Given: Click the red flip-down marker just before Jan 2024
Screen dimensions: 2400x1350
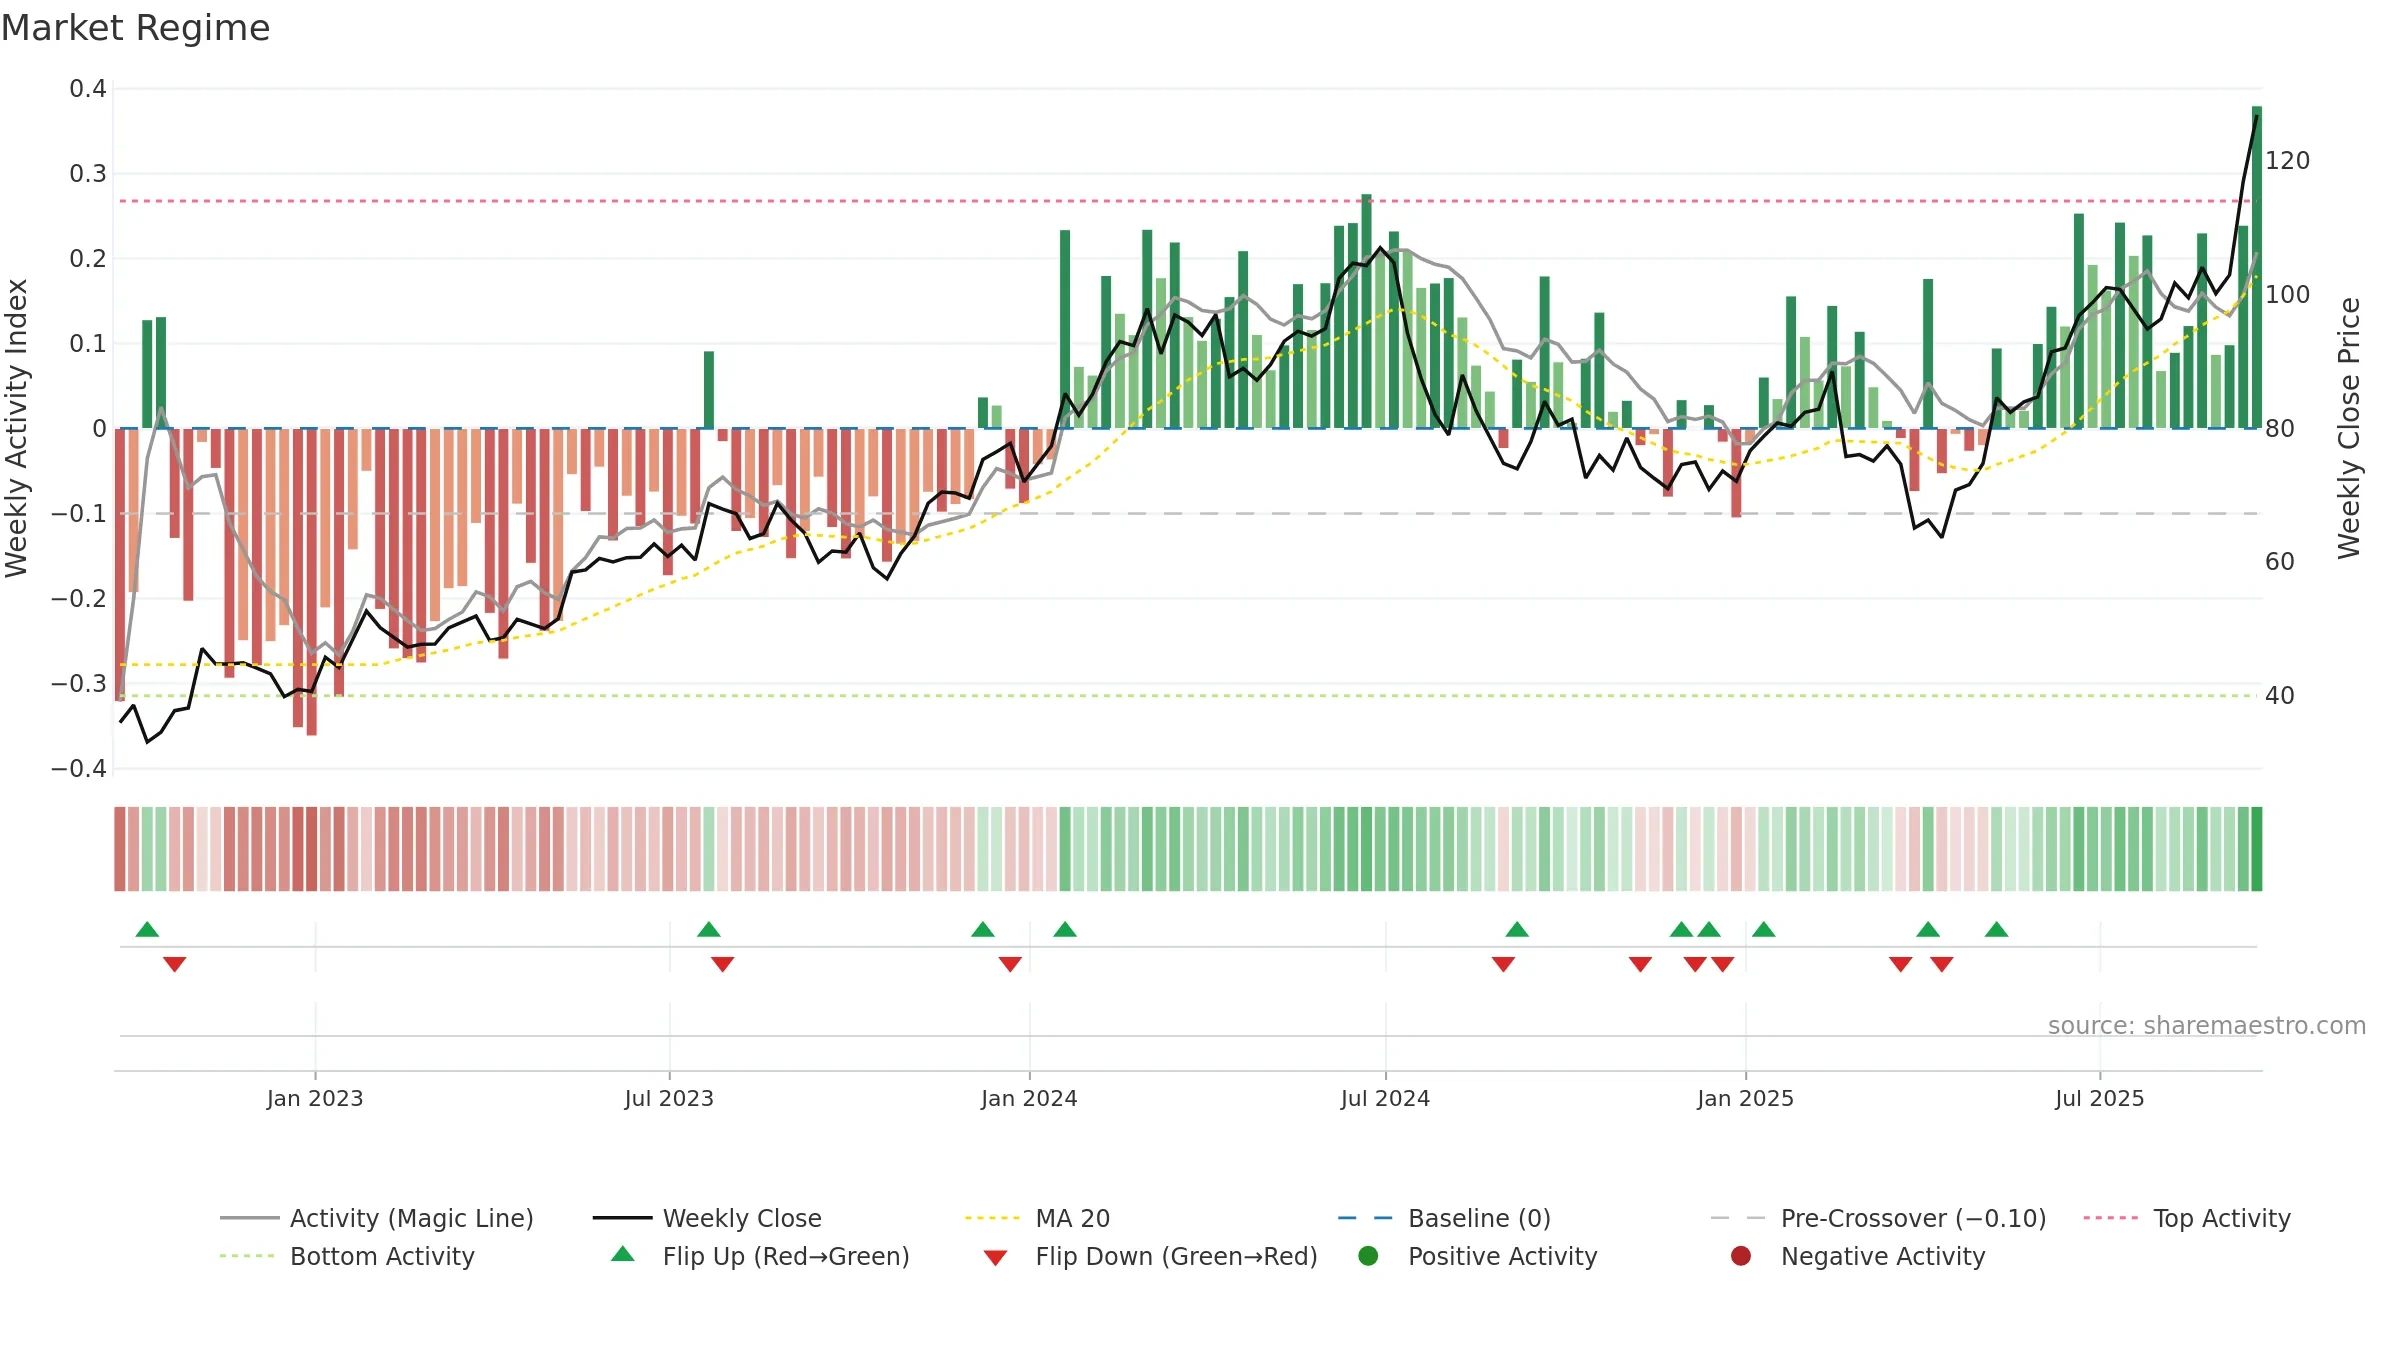Looking at the screenshot, I should 1010,964.
